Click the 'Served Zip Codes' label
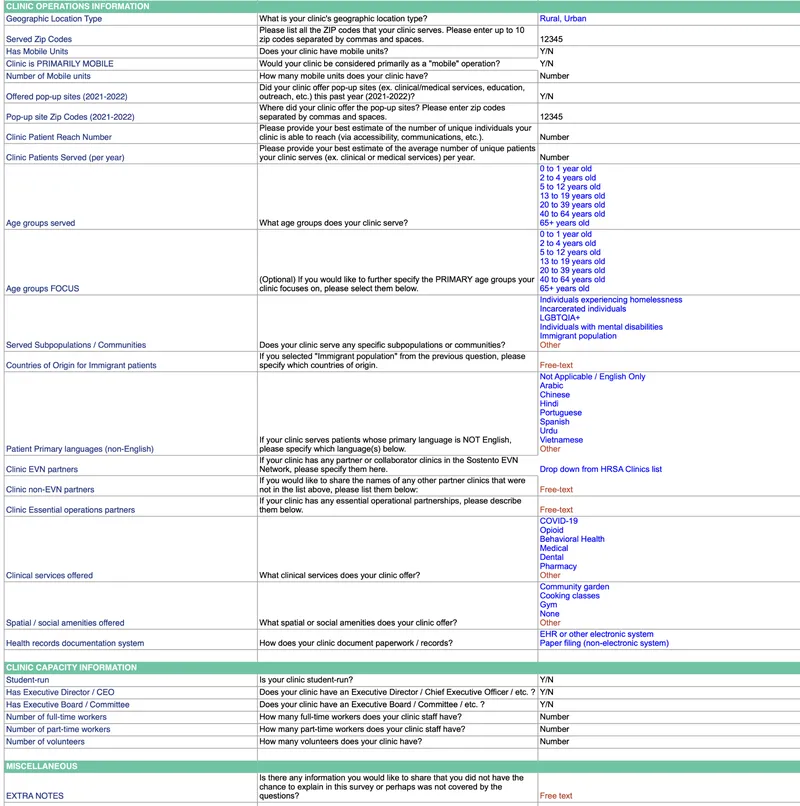 tap(39, 39)
